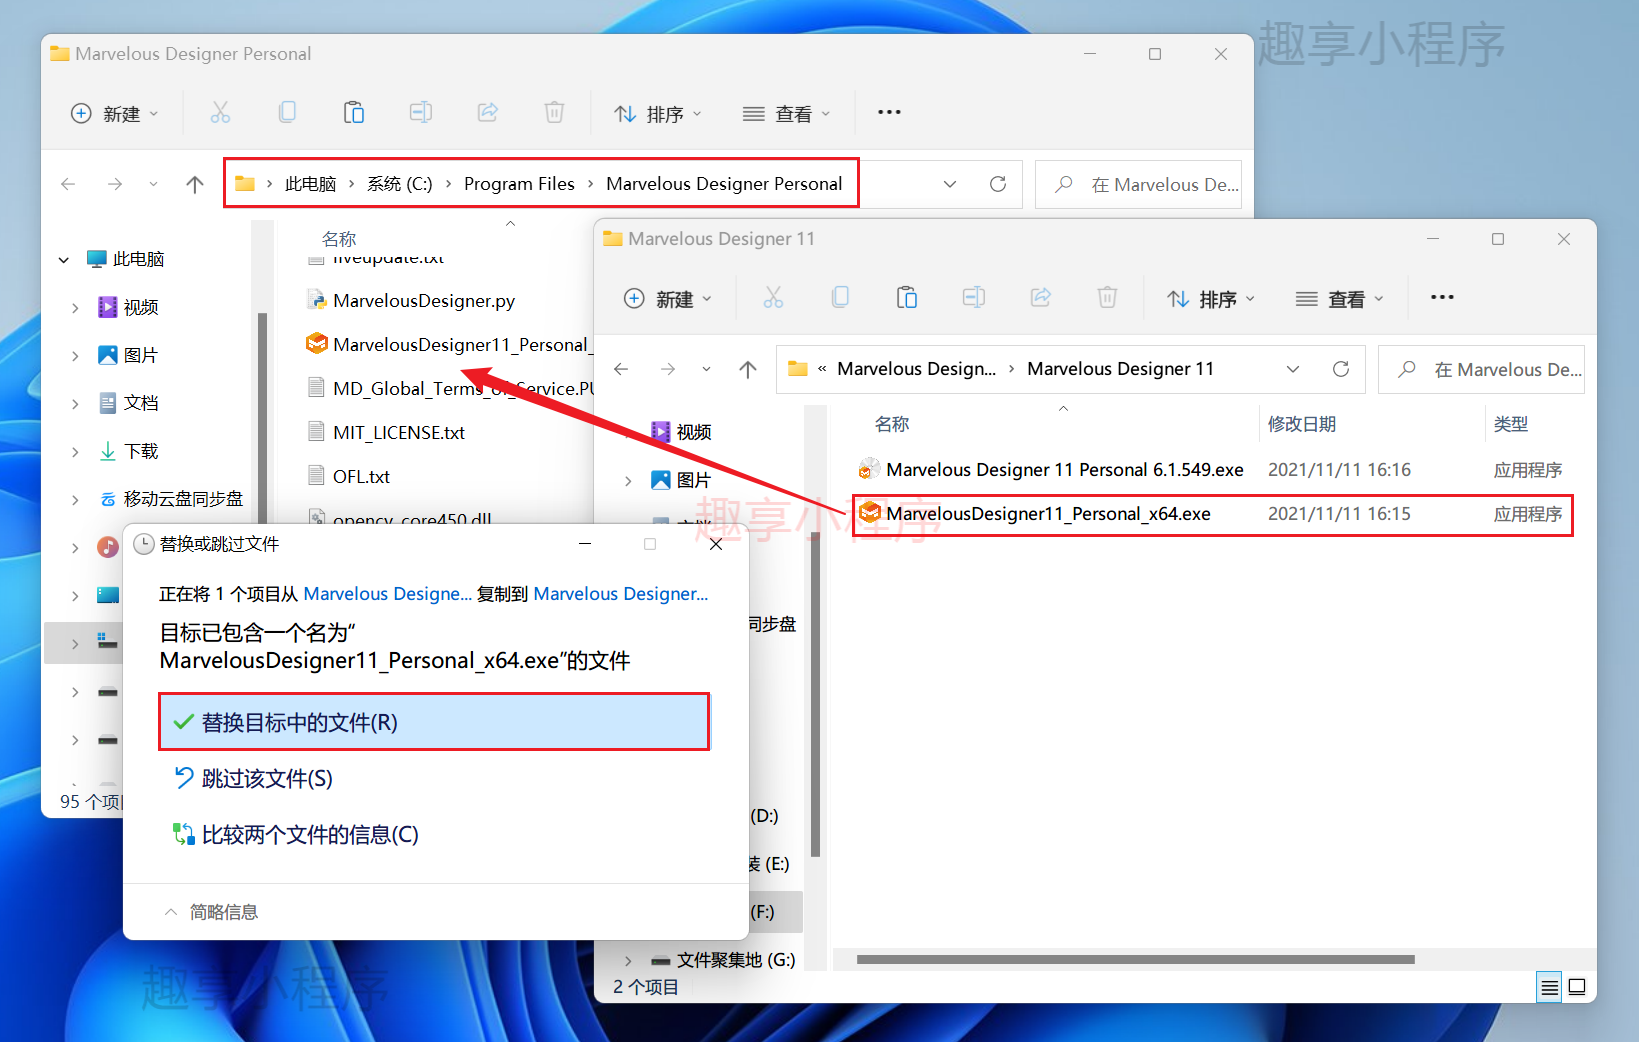
Task: Search box in Marvelous Designer 11 window
Action: (1481, 369)
